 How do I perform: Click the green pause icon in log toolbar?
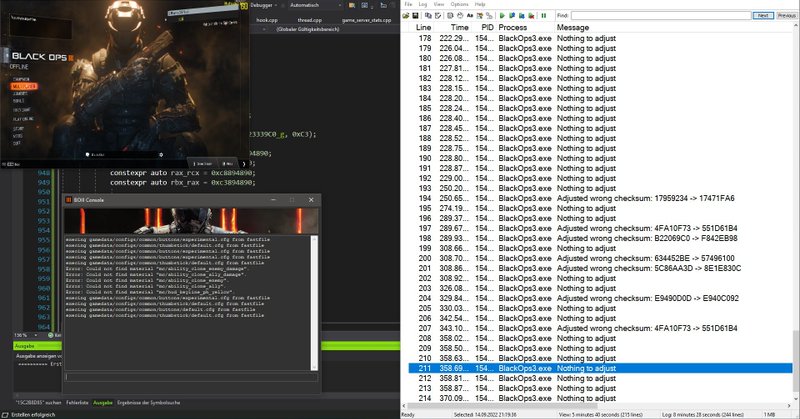544,16
